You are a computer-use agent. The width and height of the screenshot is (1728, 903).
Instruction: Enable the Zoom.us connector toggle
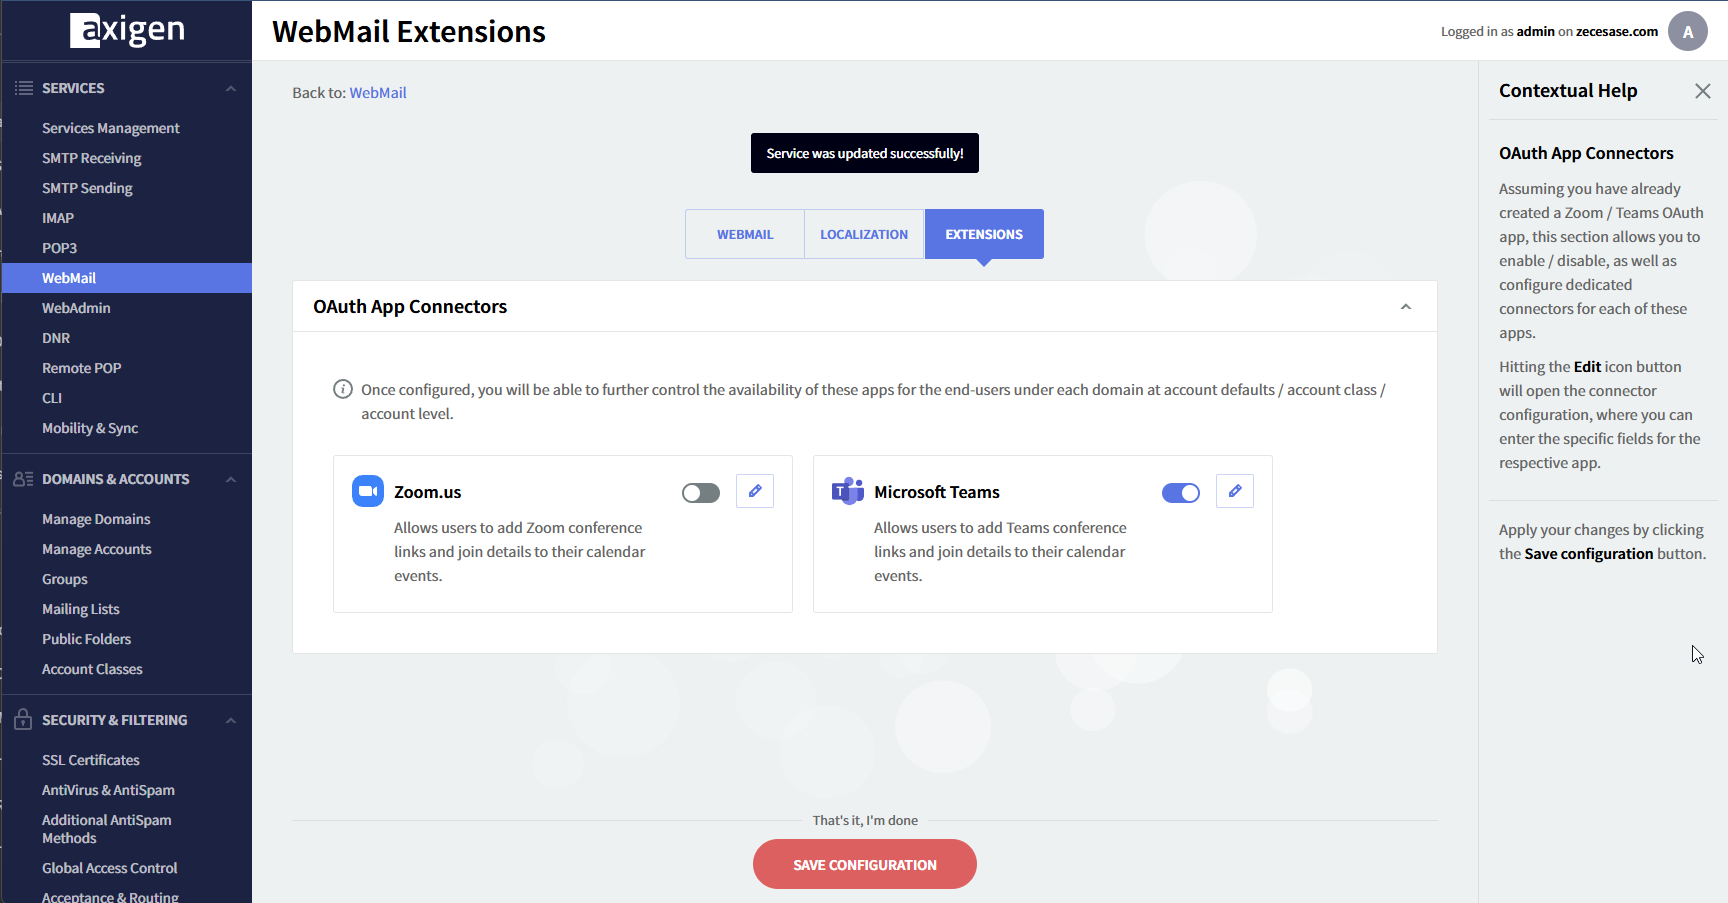(x=701, y=493)
